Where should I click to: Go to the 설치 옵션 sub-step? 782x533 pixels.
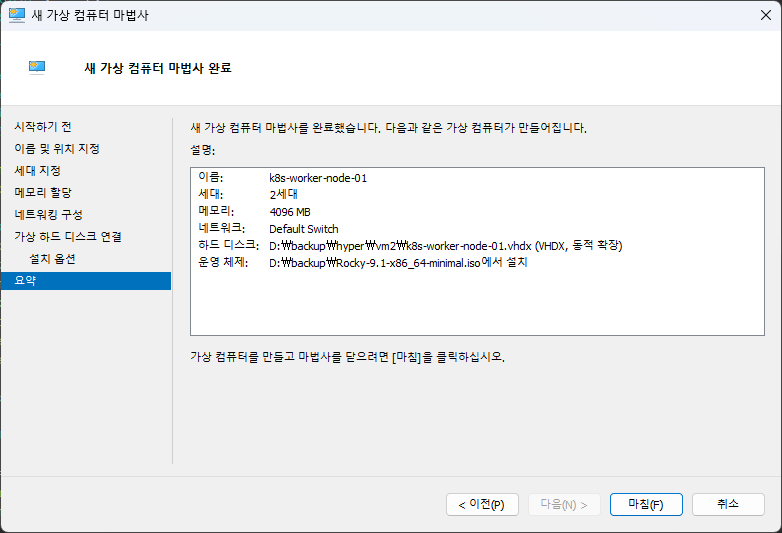52,259
